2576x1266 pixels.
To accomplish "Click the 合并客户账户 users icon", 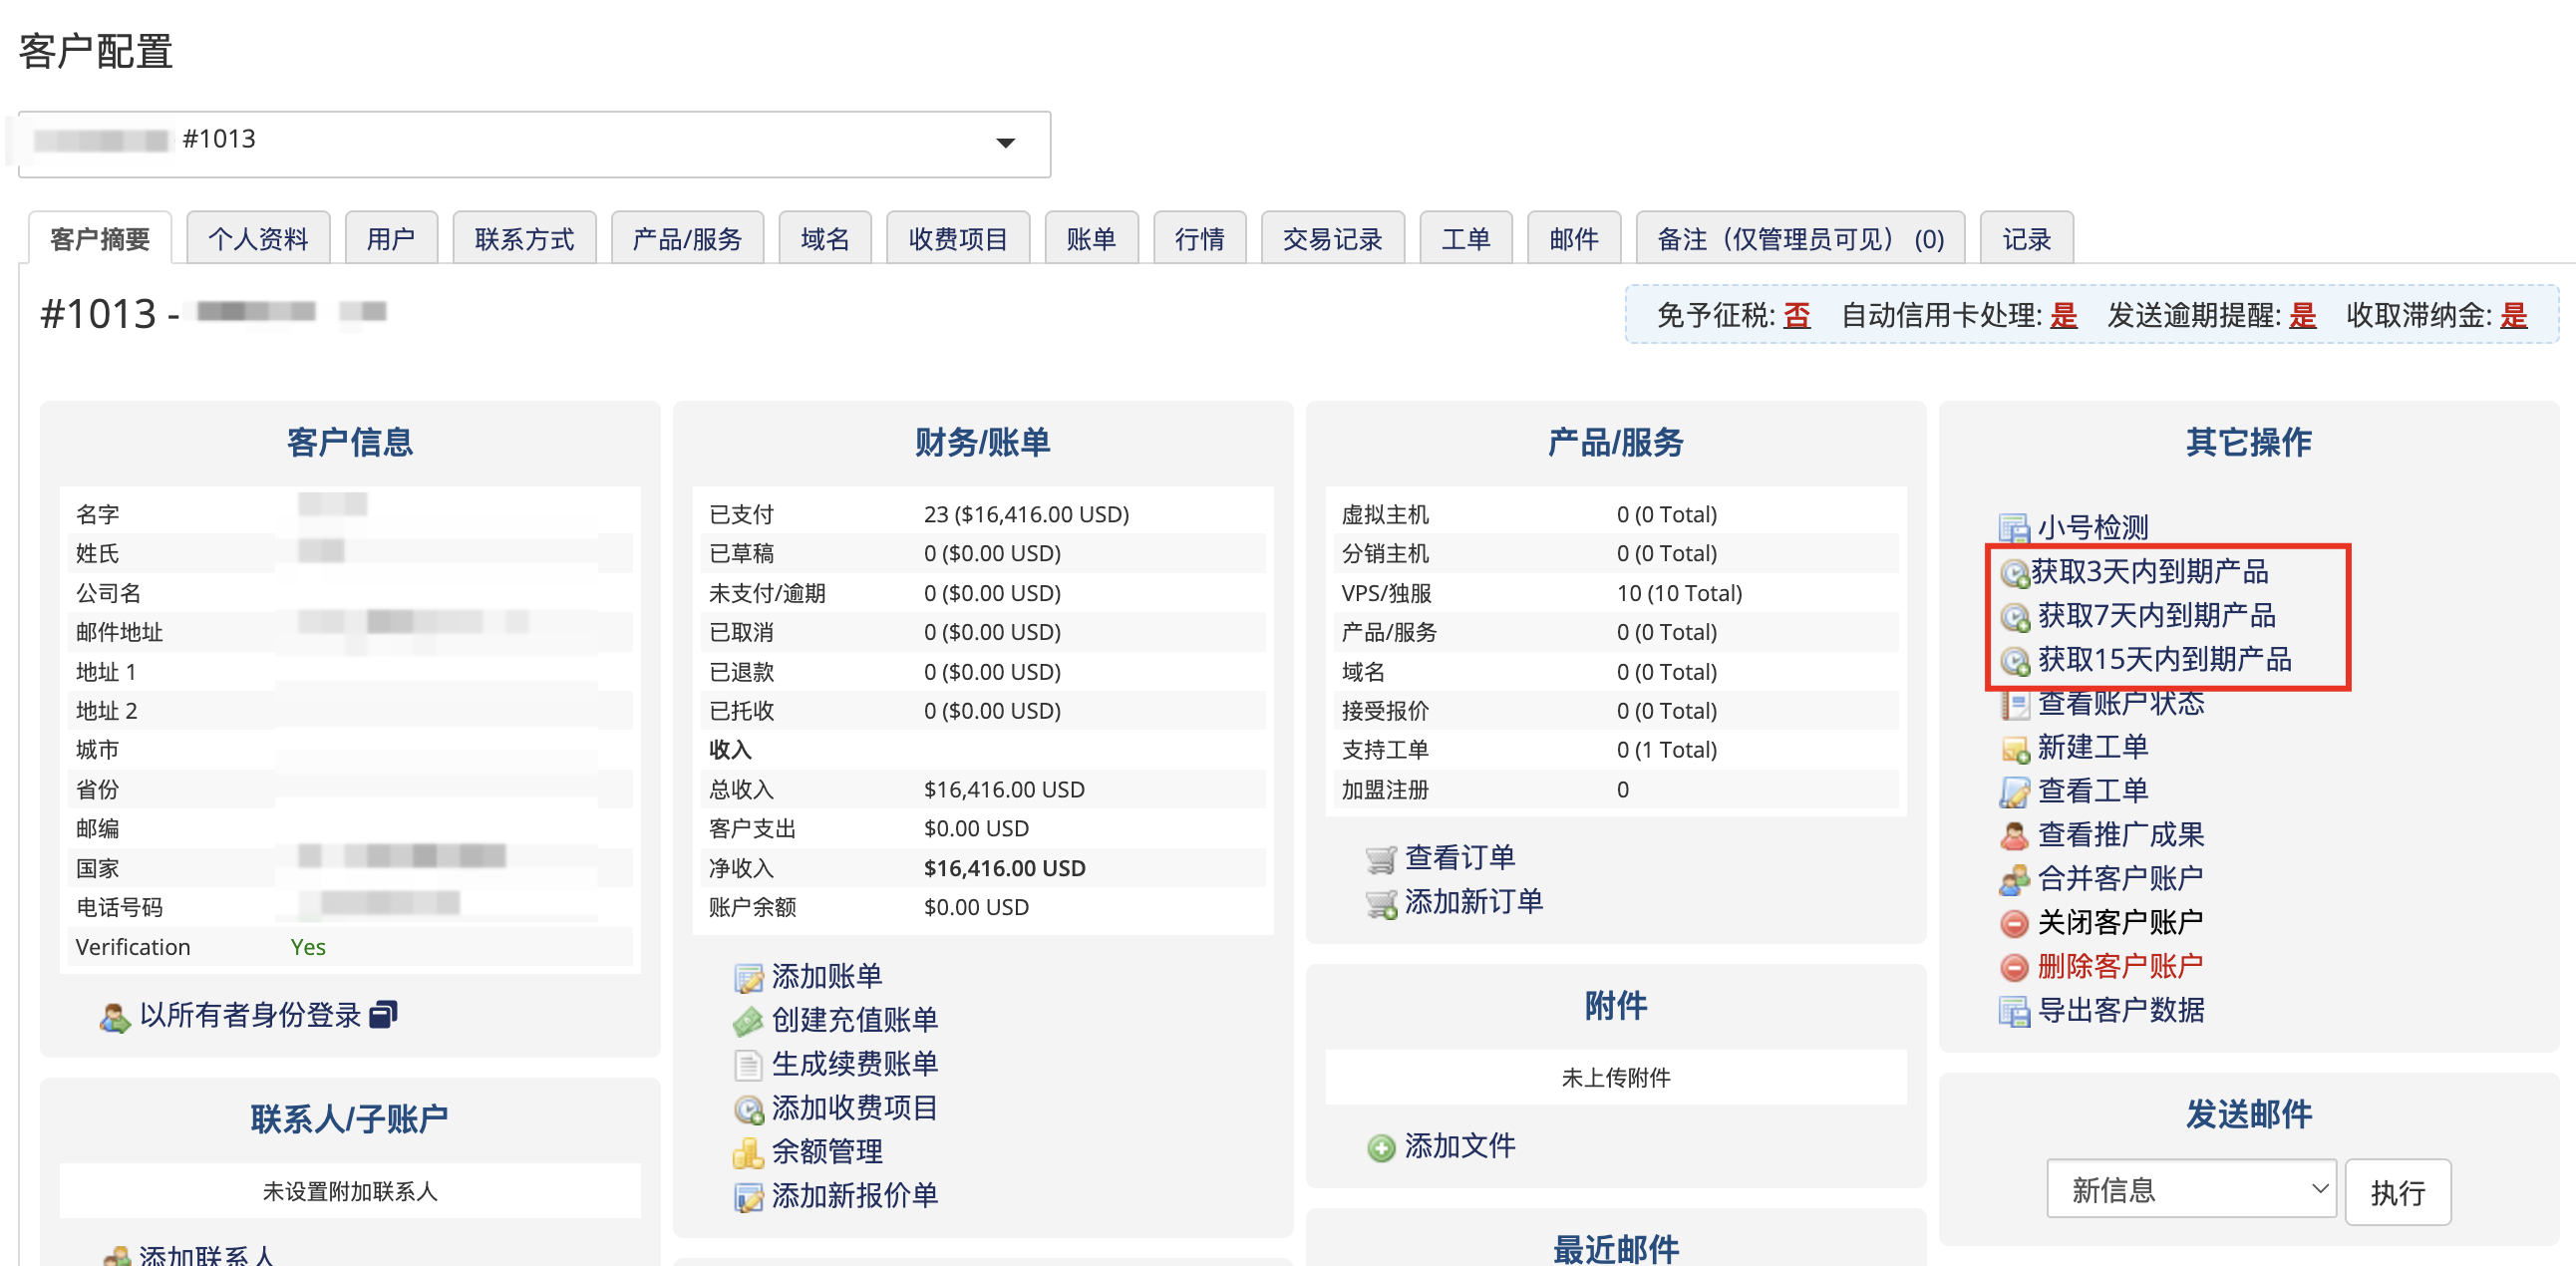I will (x=2013, y=879).
